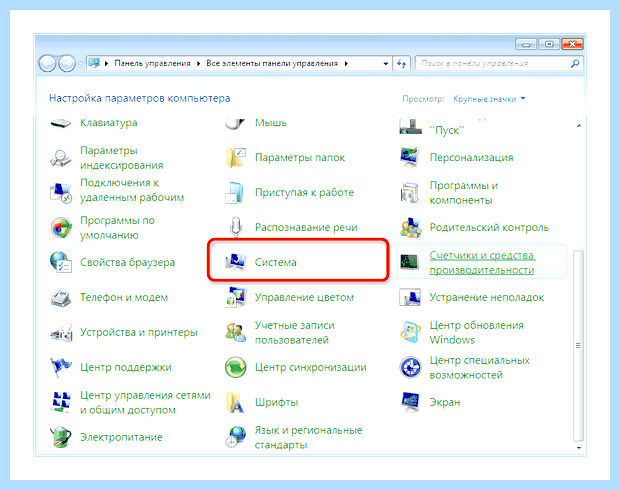This screenshot has width=620, height=490.
Task: Open Язык и региональные стандарты icon
Action: tap(236, 437)
